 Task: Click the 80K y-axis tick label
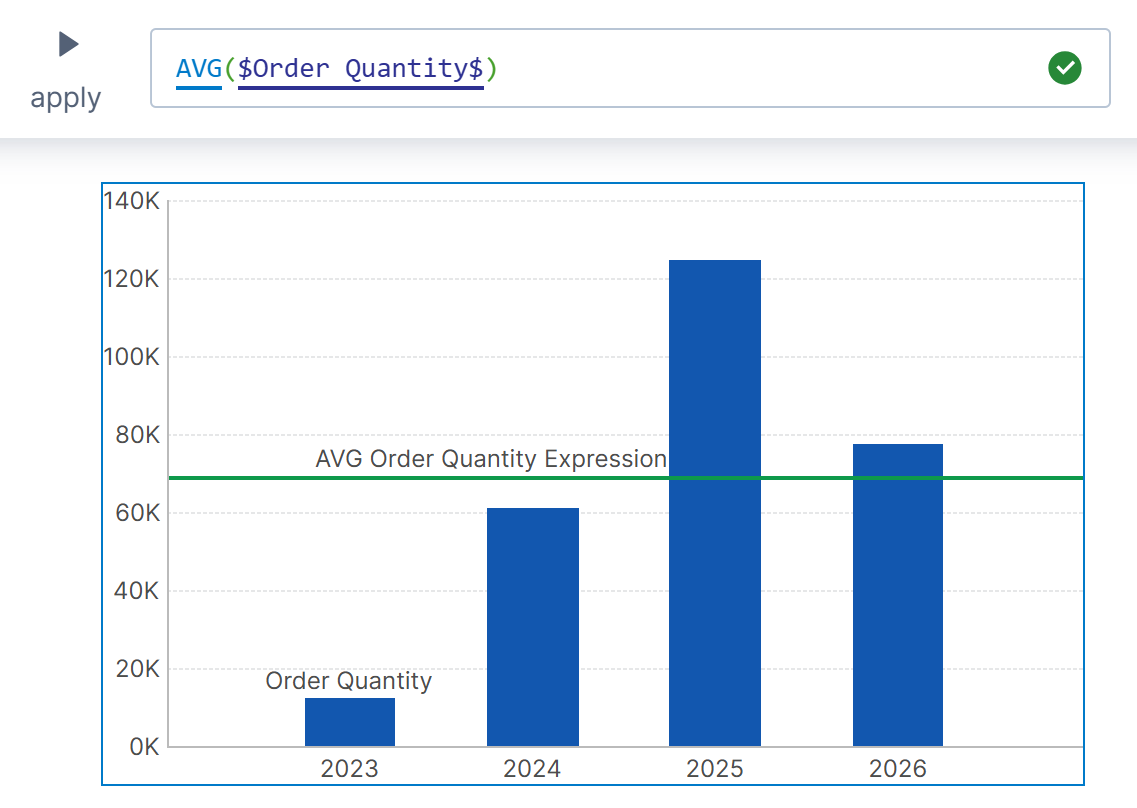point(136,435)
